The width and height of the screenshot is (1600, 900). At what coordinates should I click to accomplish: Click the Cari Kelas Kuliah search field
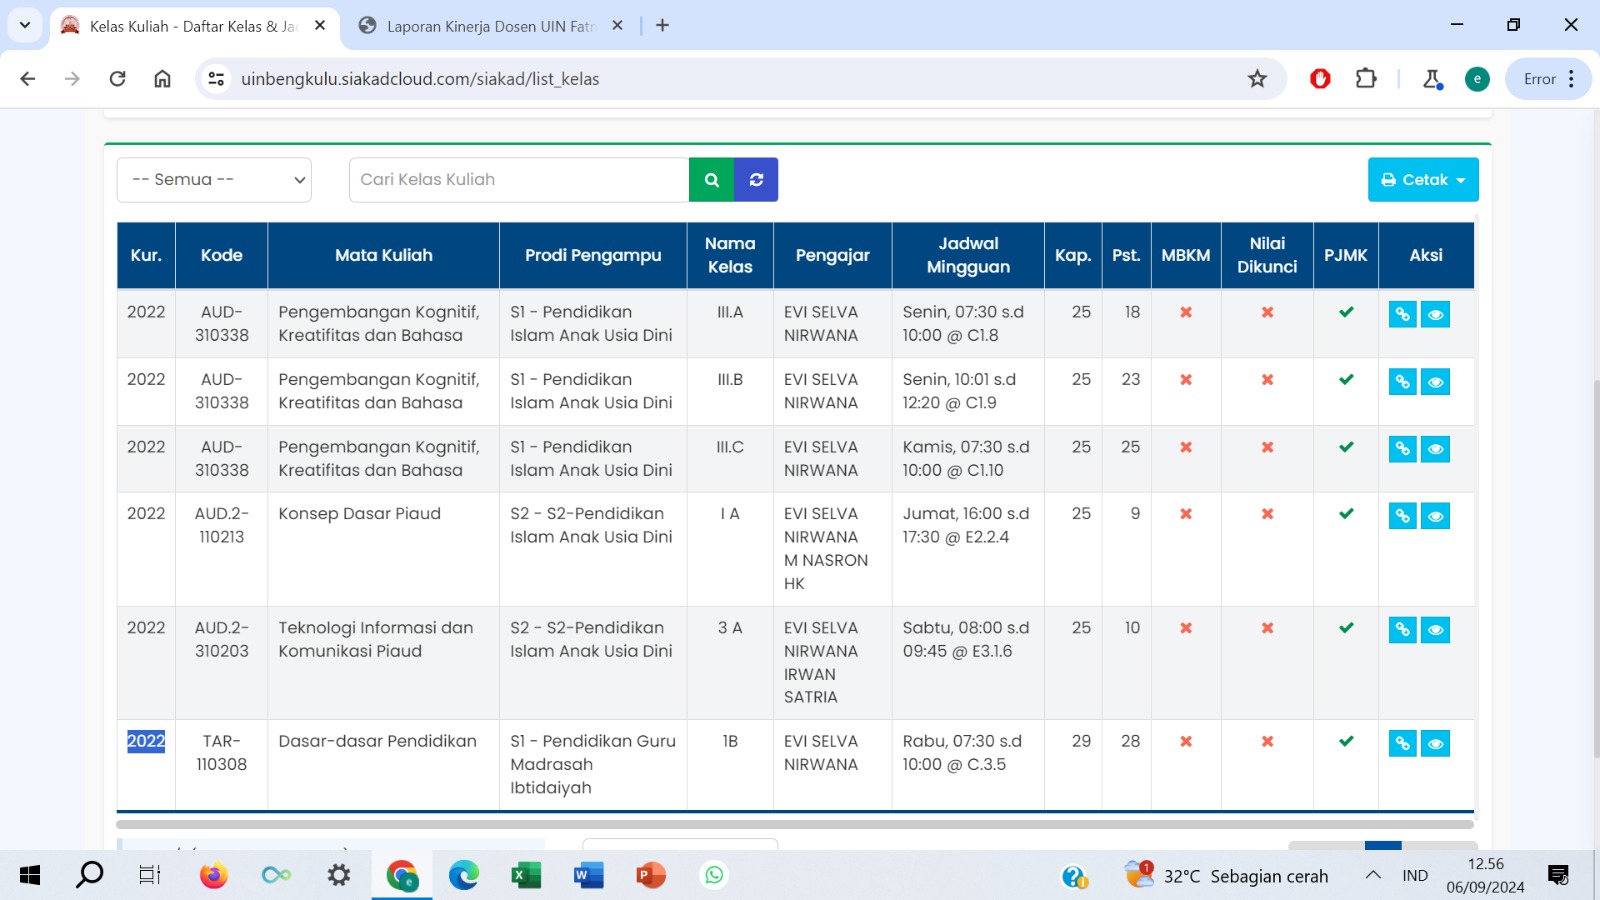pyautogui.click(x=518, y=180)
